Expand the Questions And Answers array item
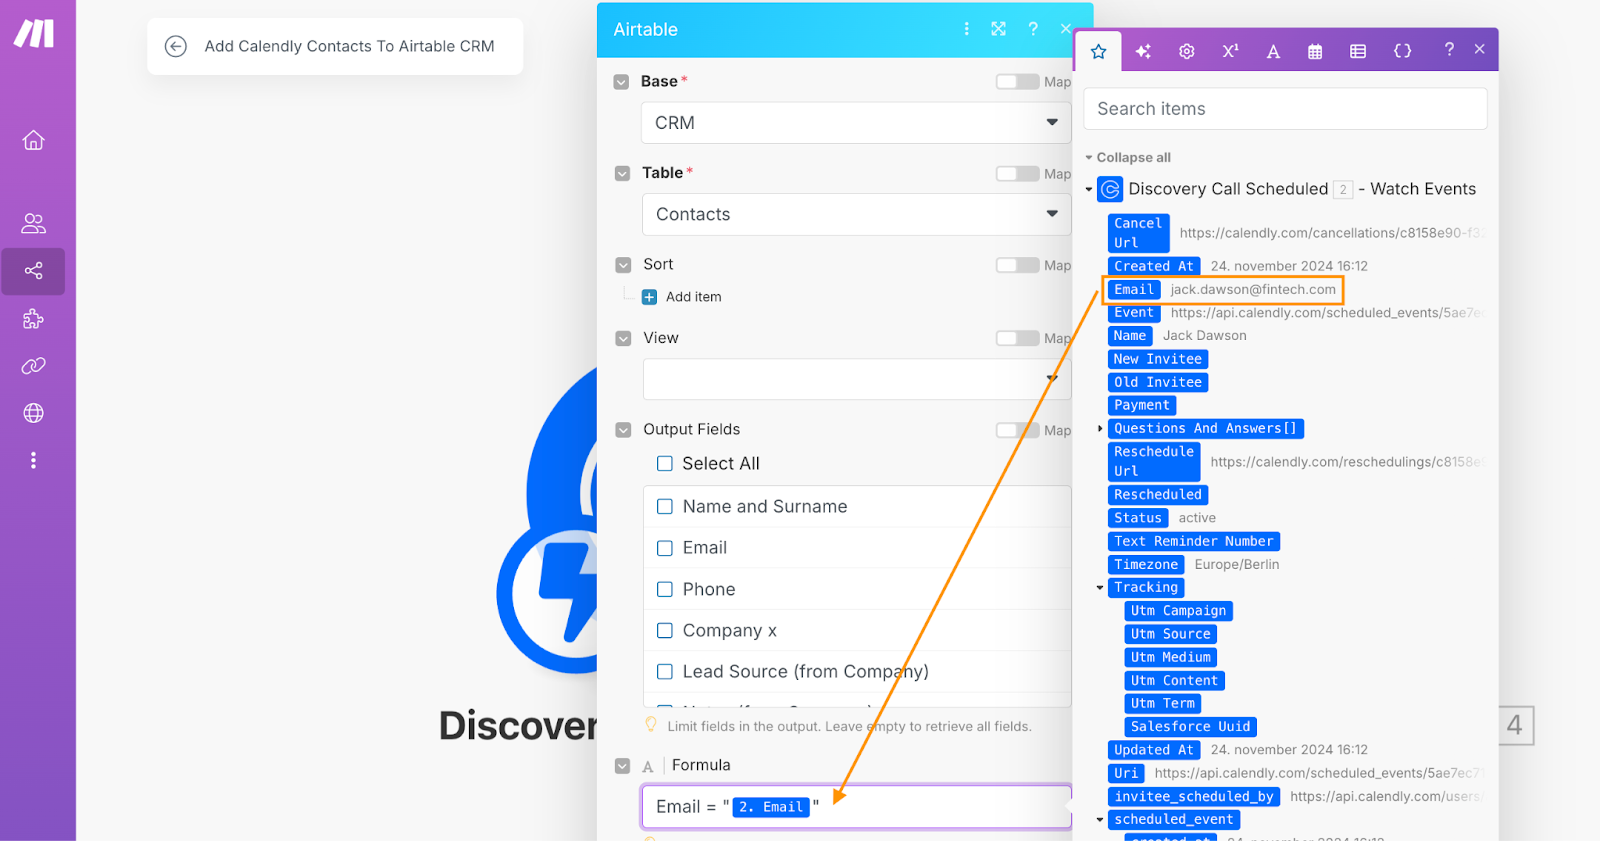 [x=1100, y=429]
